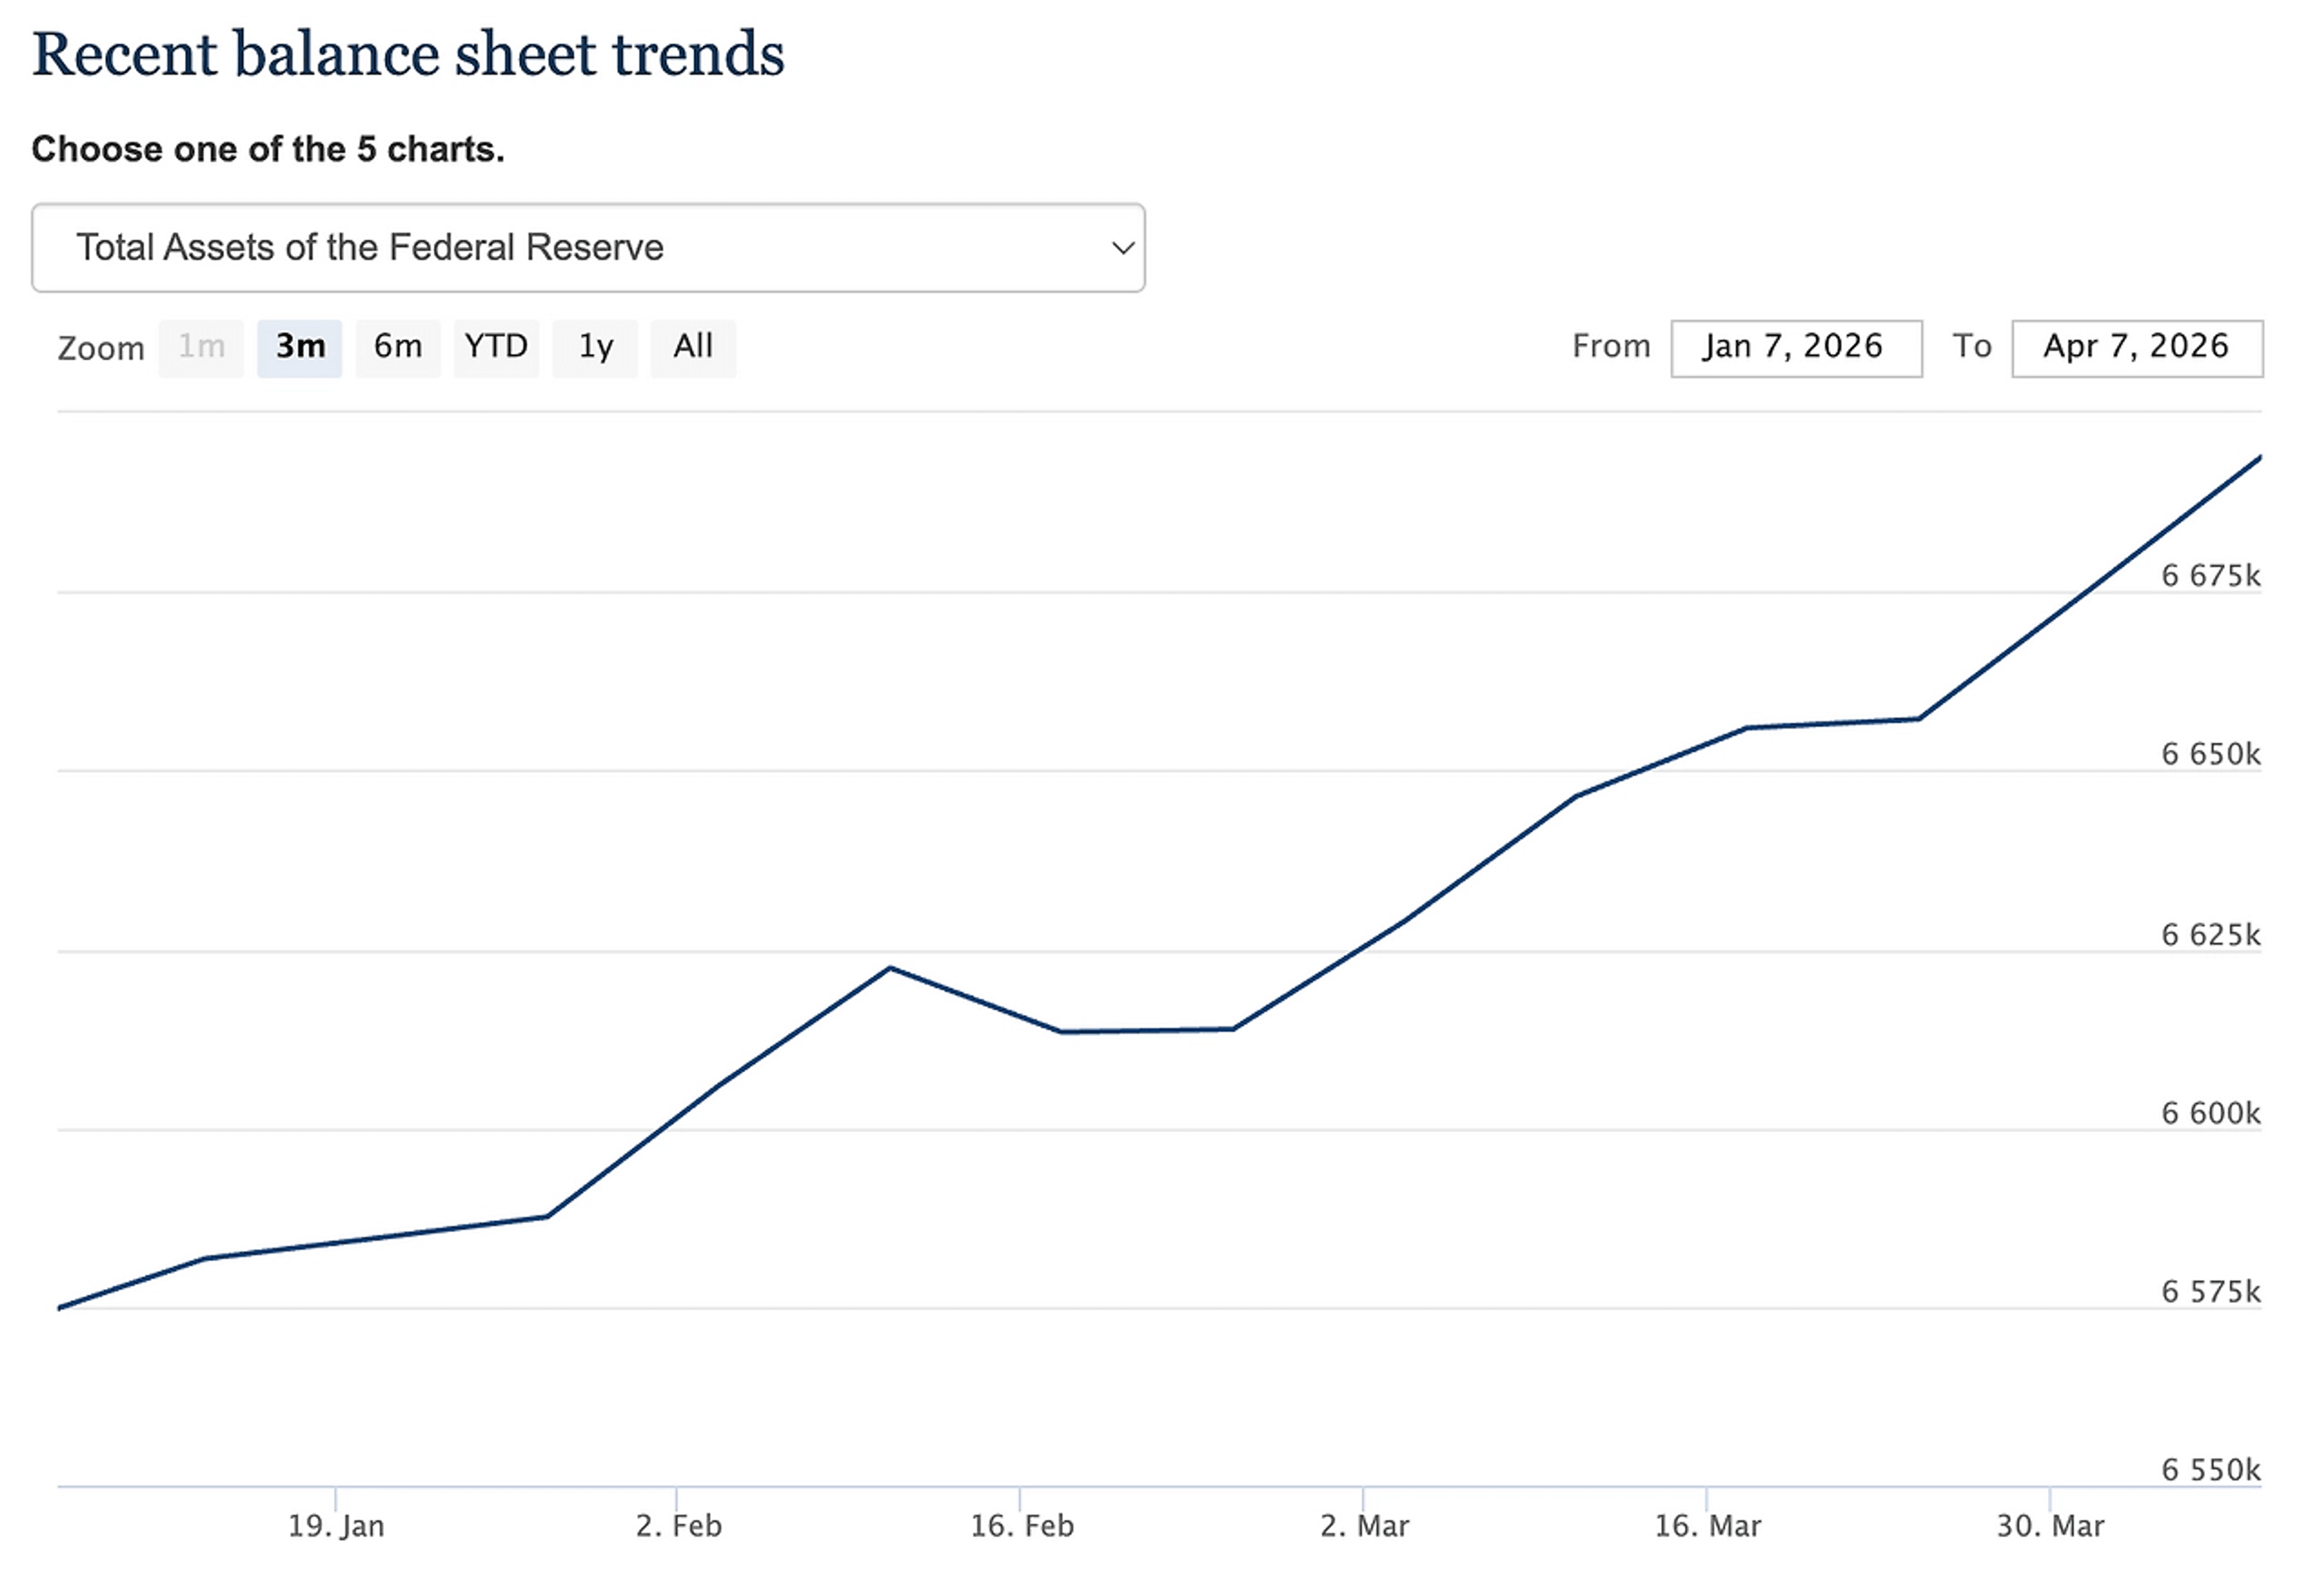Click the 16. Mar axis label
This screenshot has width=2324, height=1589.
[x=1707, y=1526]
